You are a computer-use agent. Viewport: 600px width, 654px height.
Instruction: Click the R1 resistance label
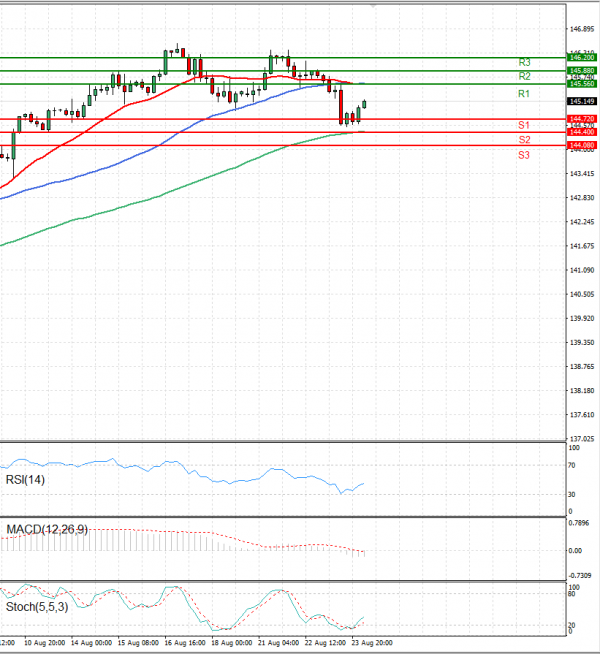524,94
